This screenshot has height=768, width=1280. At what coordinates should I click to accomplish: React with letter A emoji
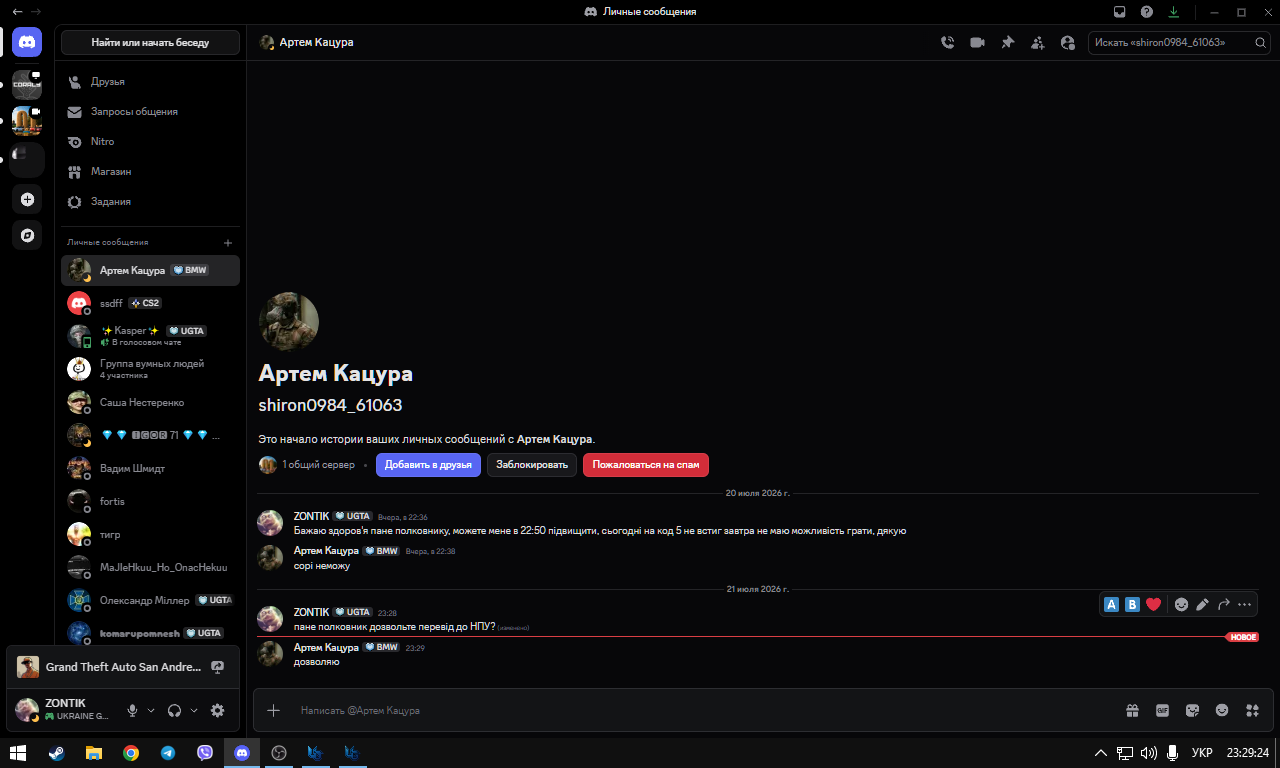(x=1111, y=604)
